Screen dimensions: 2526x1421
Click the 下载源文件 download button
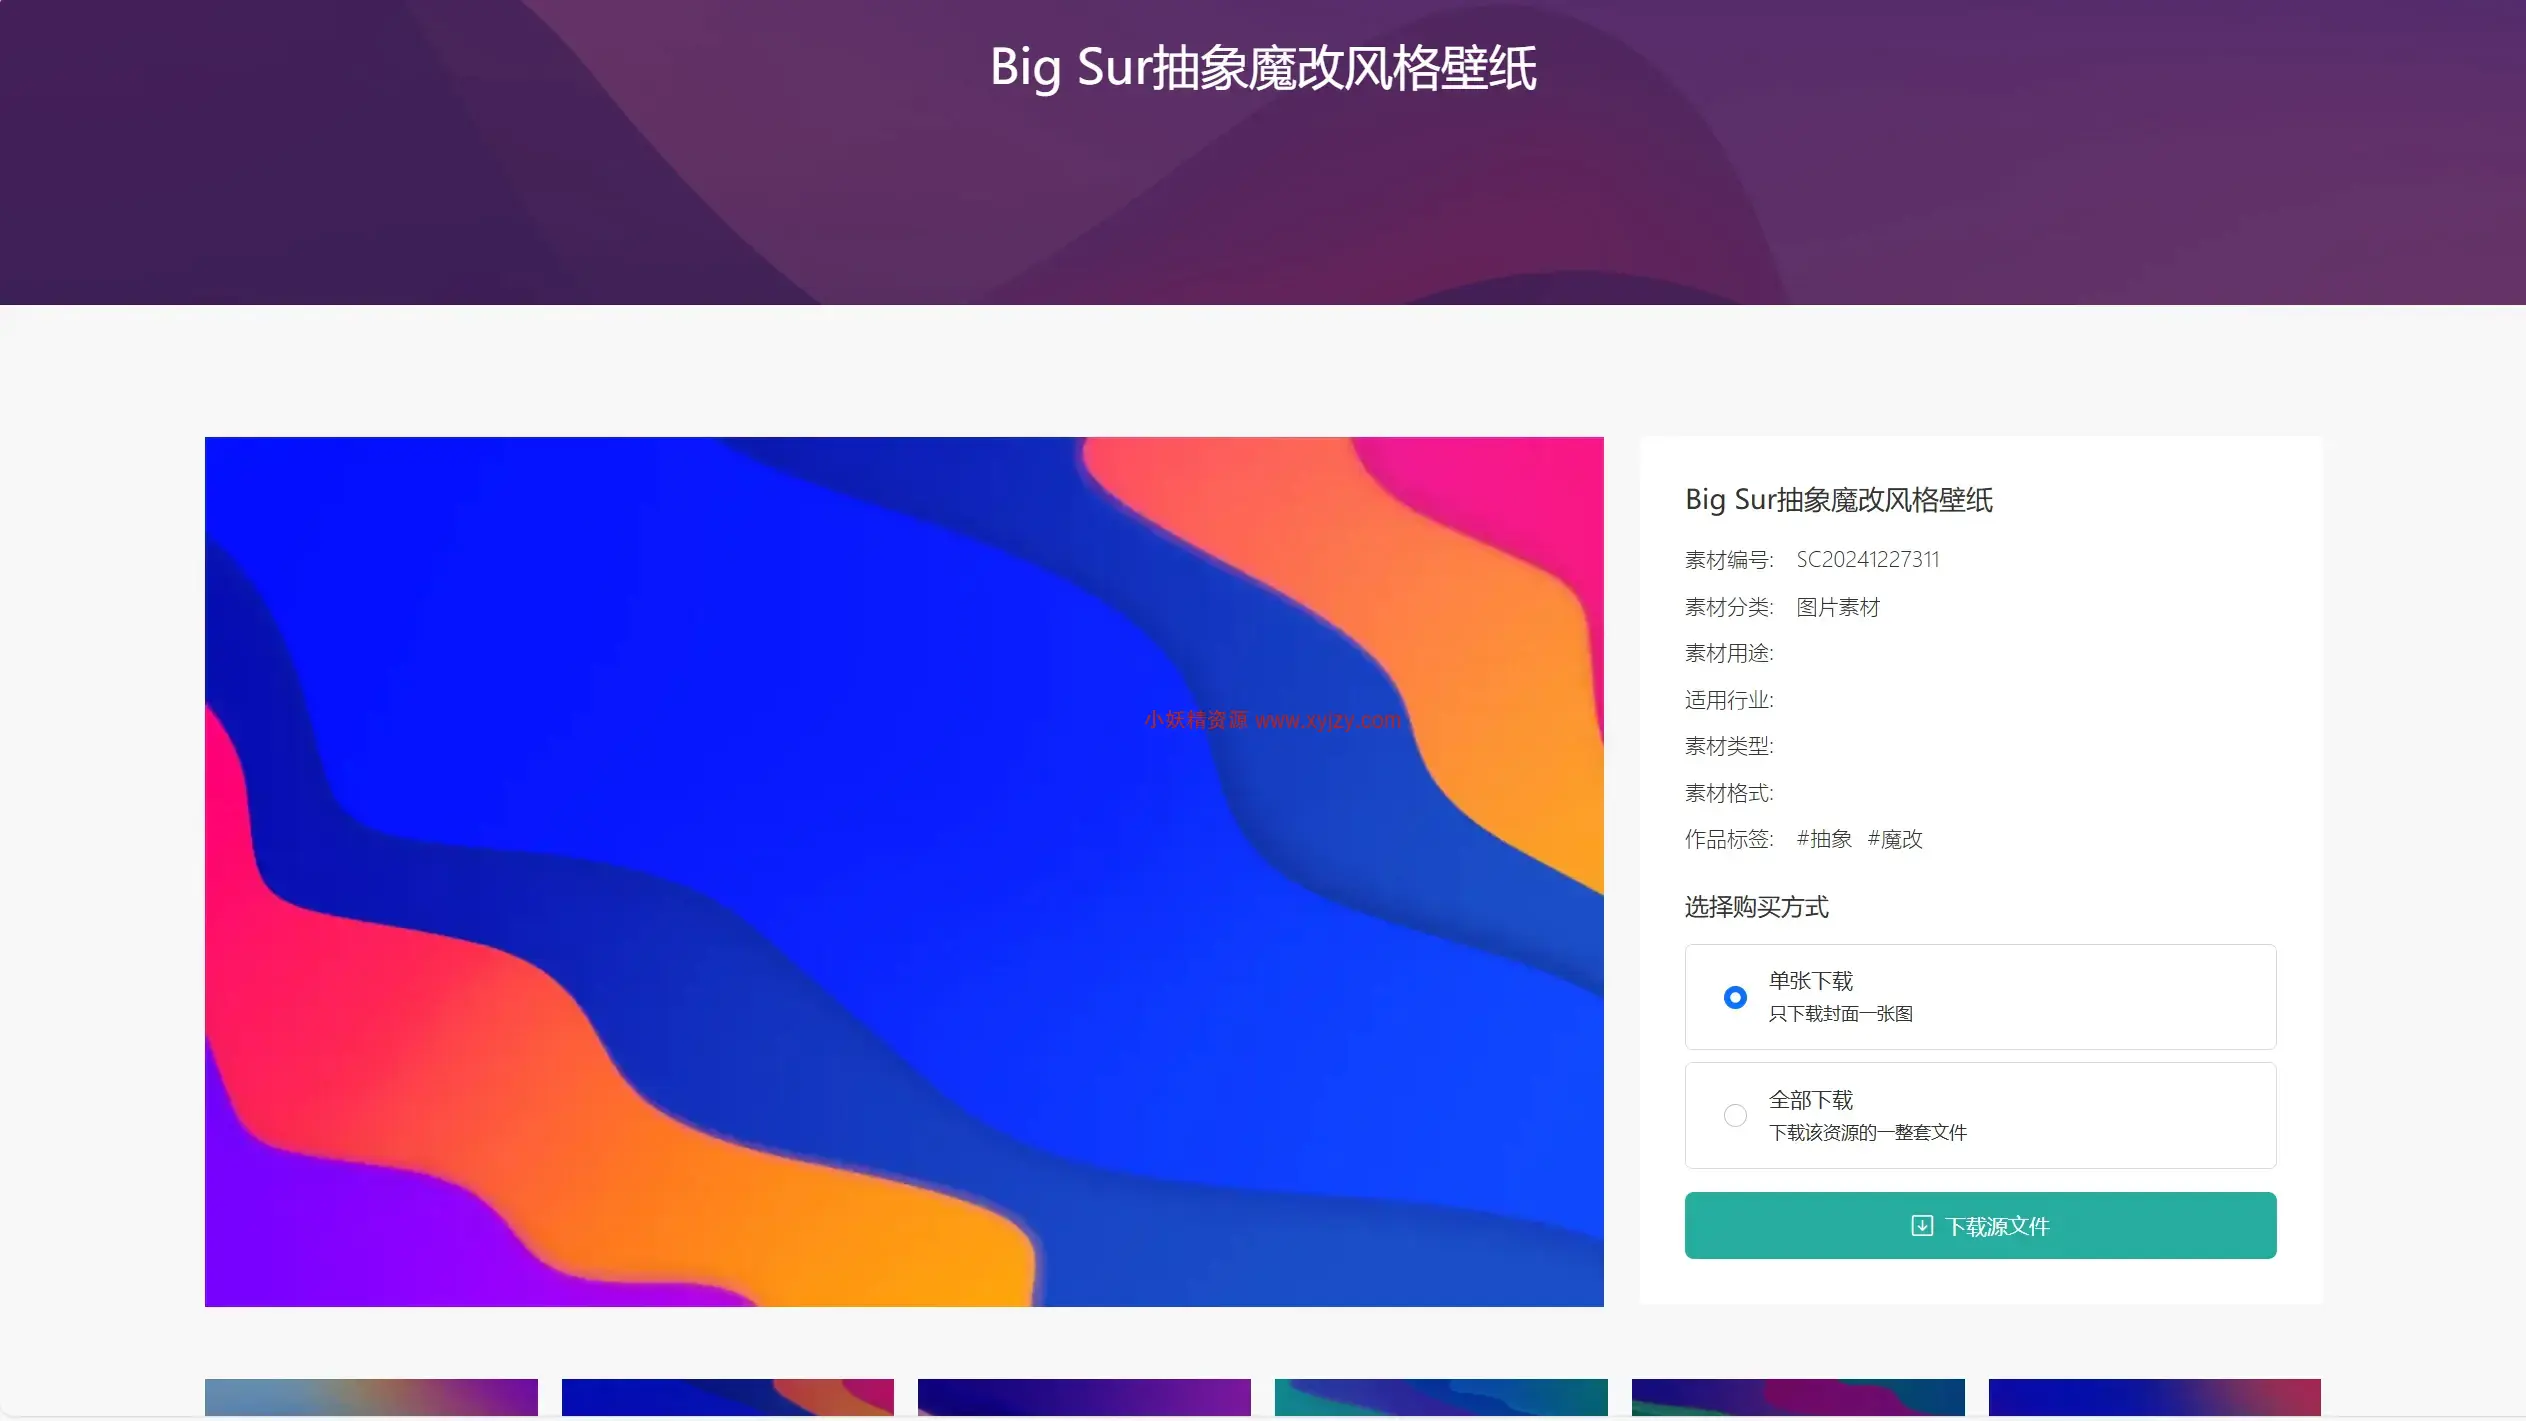1980,1225
